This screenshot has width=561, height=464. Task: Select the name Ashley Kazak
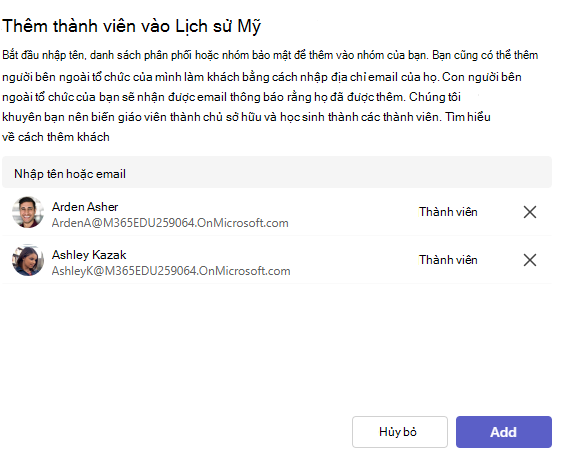pyautogui.click(x=89, y=255)
